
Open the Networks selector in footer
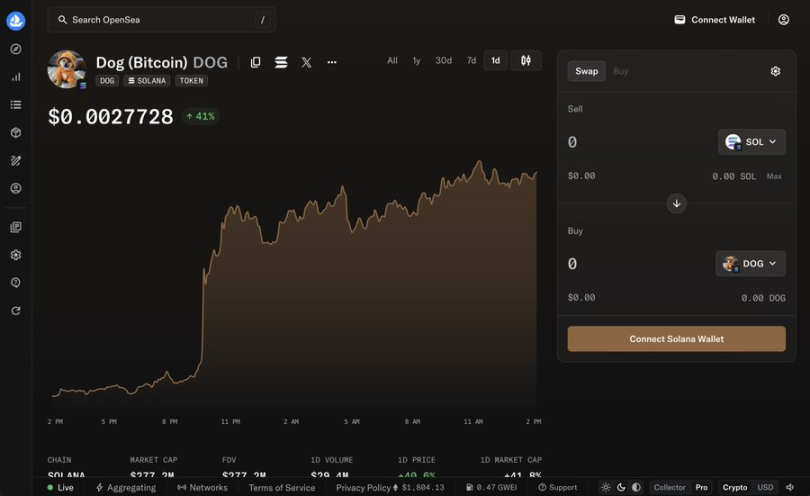tap(202, 487)
